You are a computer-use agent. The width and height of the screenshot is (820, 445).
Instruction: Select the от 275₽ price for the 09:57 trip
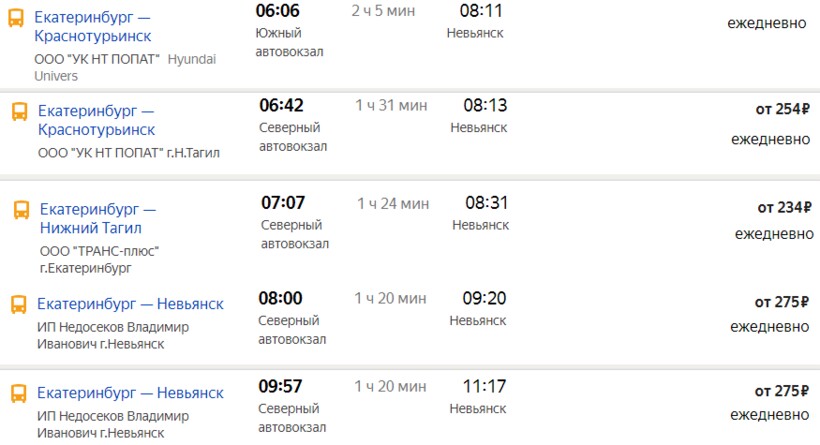tap(782, 391)
